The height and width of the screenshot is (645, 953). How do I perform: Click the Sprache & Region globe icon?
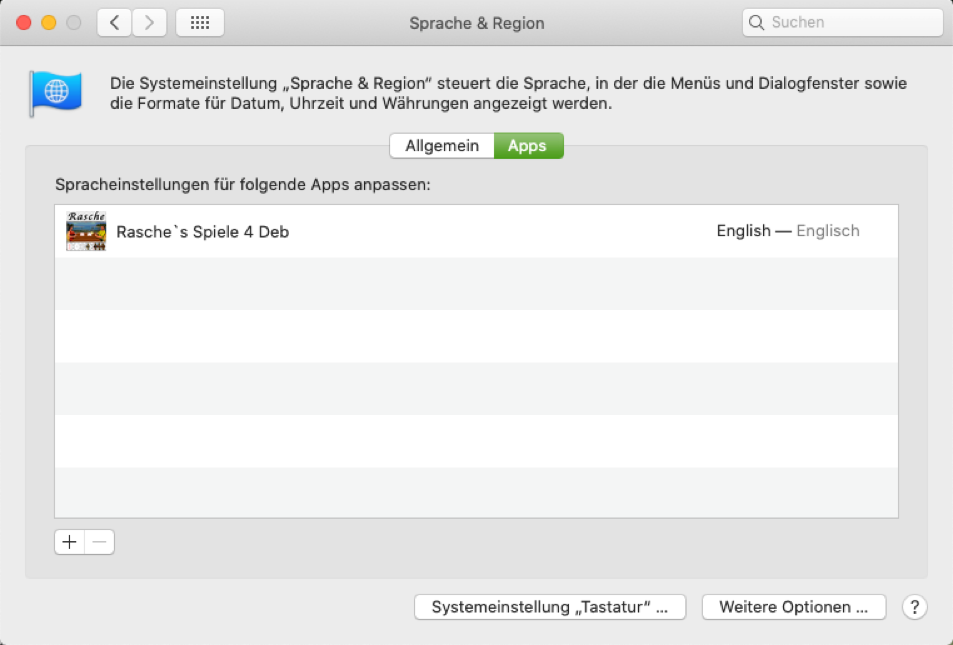55,91
